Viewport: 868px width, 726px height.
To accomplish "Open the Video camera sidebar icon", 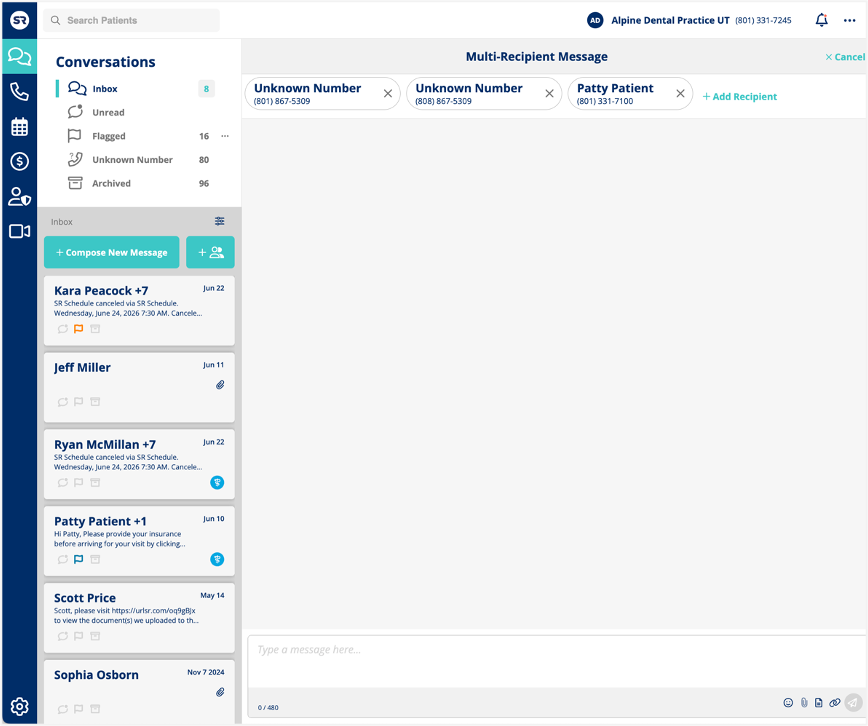I will point(19,231).
